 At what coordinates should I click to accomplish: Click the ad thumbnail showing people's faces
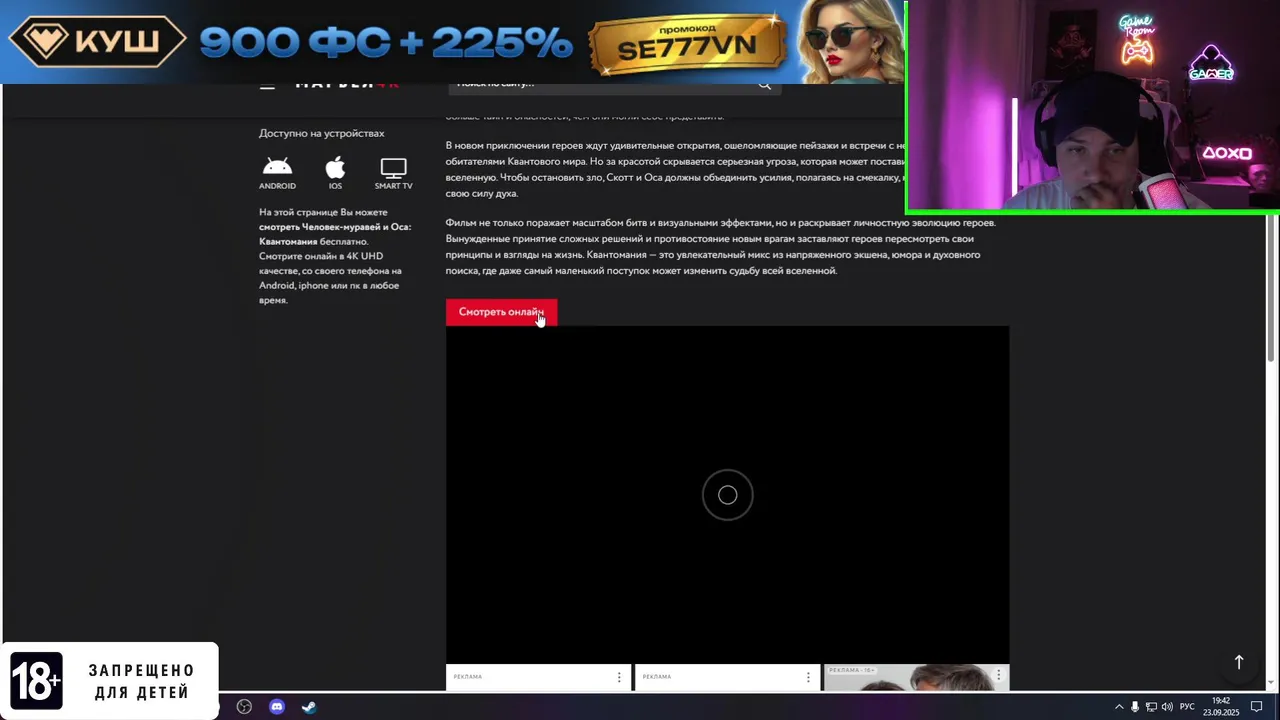coord(916,678)
